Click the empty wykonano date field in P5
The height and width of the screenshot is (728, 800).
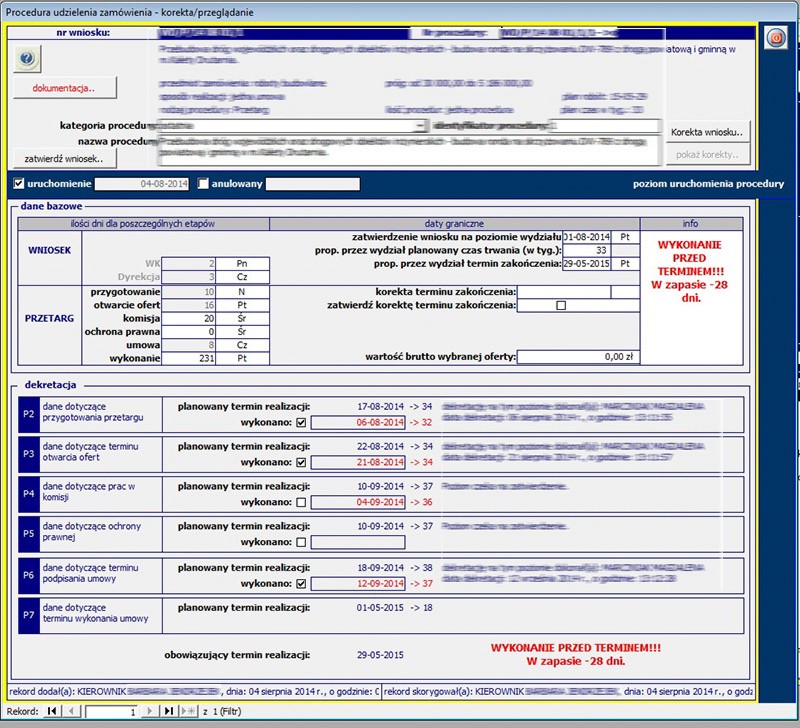358,542
